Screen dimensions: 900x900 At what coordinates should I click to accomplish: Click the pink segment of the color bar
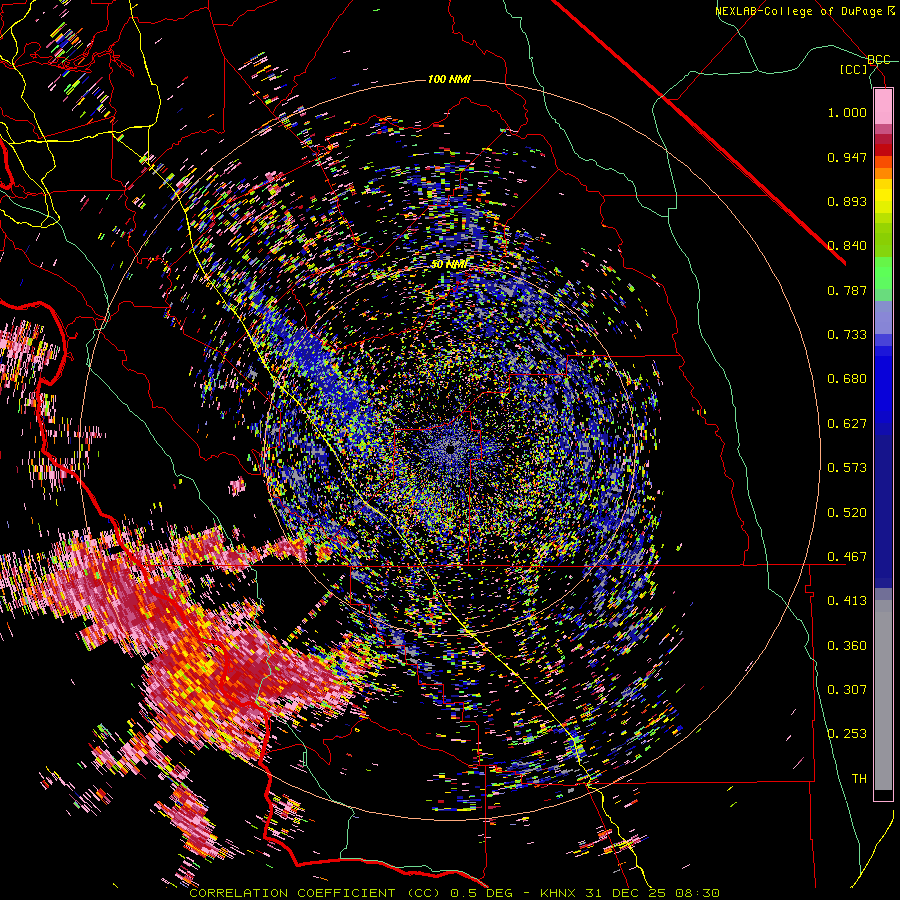(x=883, y=107)
